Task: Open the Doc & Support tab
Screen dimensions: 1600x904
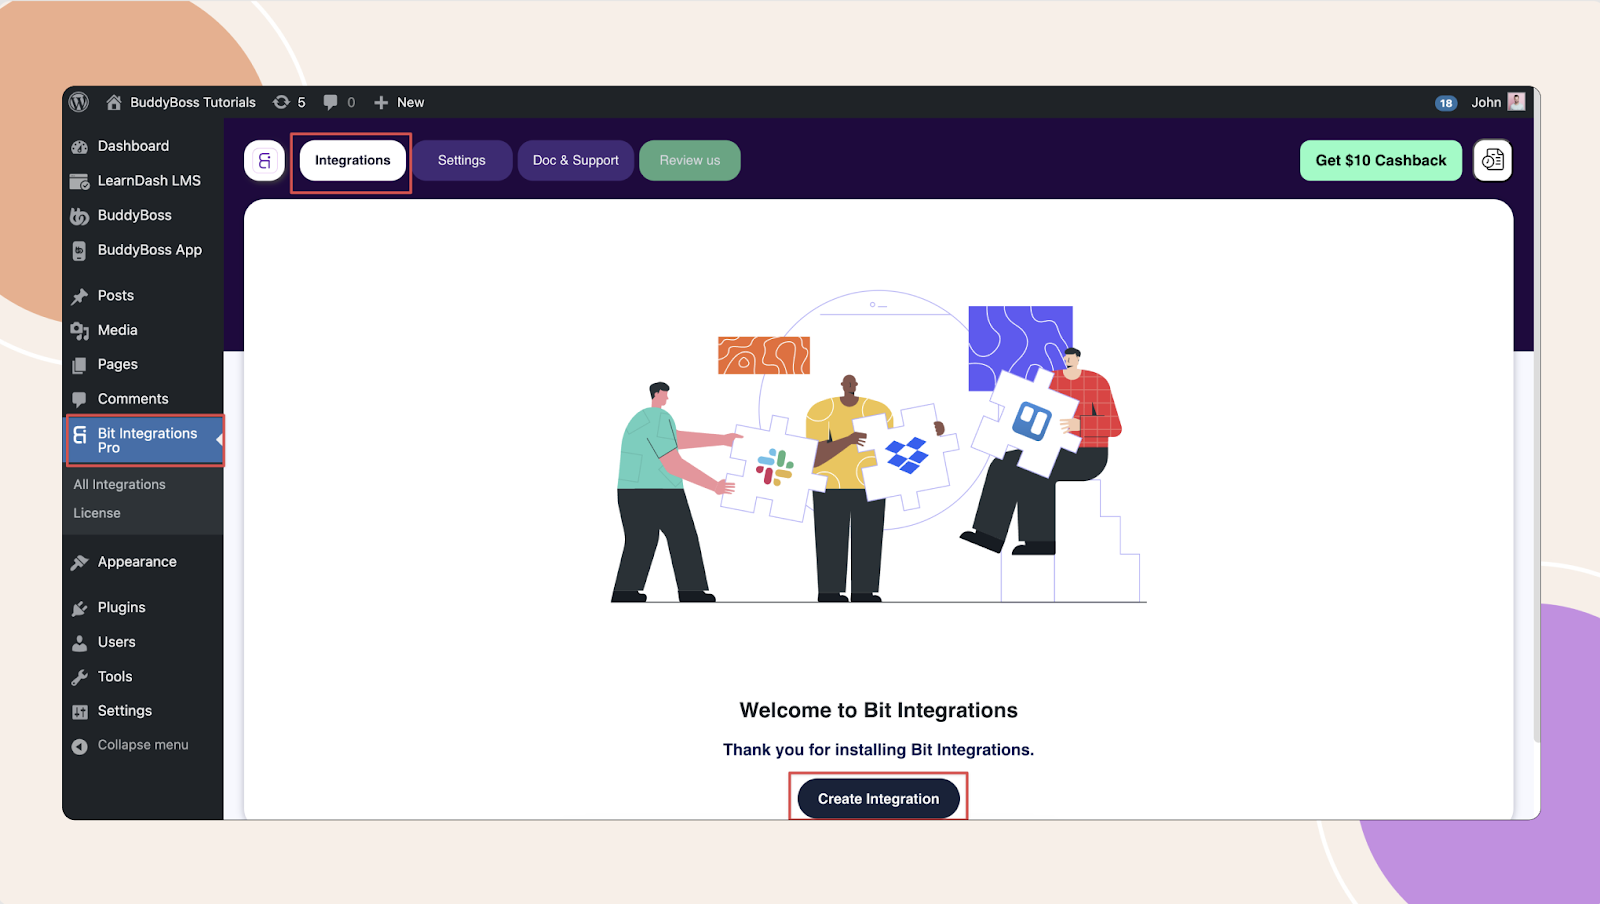Action: 576,160
